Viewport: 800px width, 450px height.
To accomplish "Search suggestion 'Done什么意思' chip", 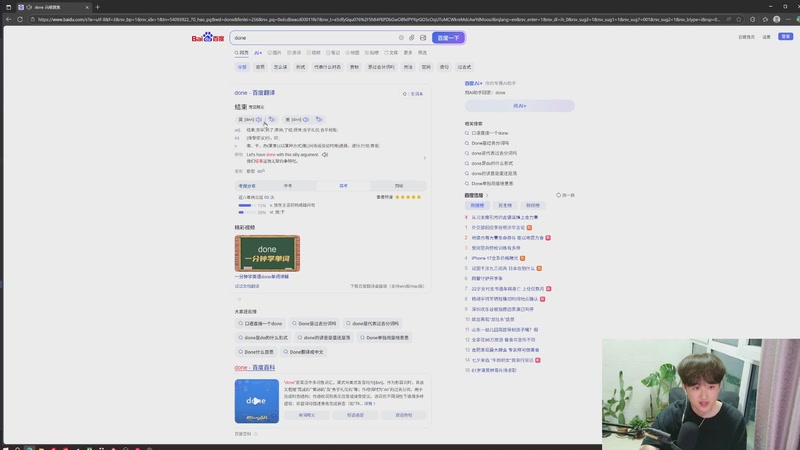I will 256,352.
